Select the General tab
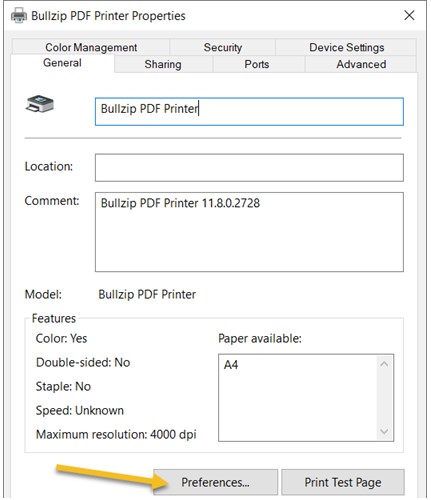The width and height of the screenshot is (431, 500). (62, 63)
